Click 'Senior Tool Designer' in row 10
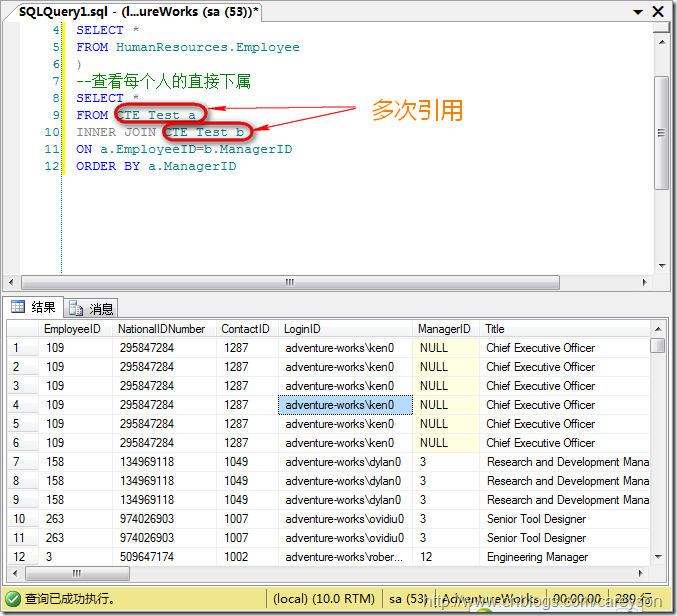Image resolution: width=677 pixels, height=616 pixels. pos(537,519)
